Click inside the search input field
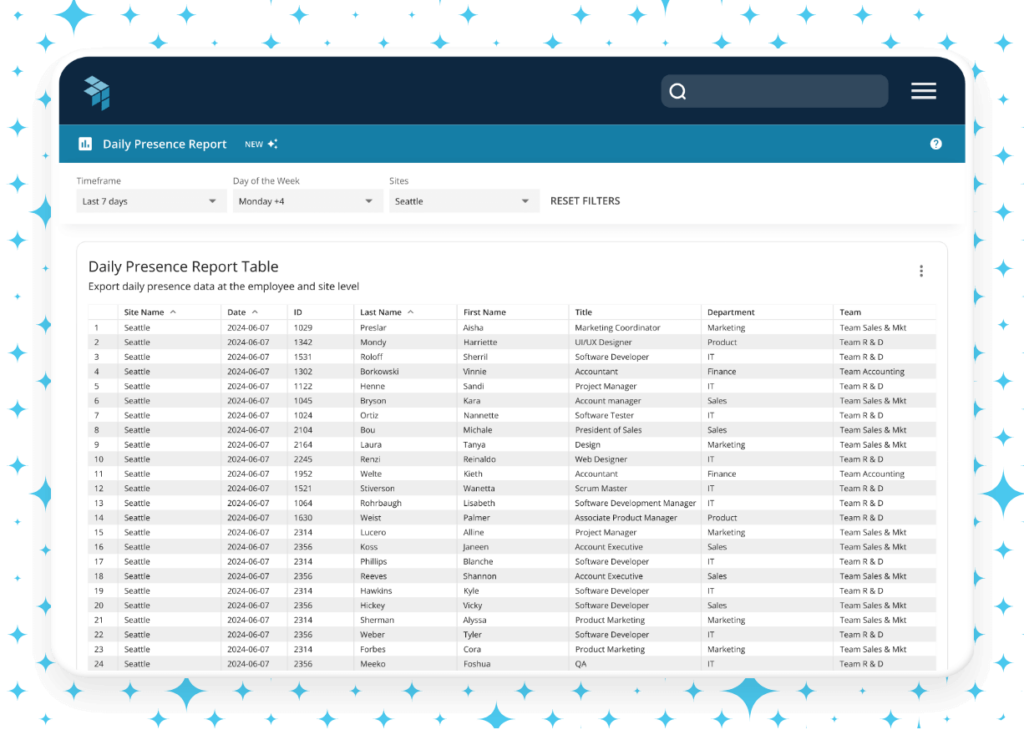The image size is (1024, 745). pos(780,91)
